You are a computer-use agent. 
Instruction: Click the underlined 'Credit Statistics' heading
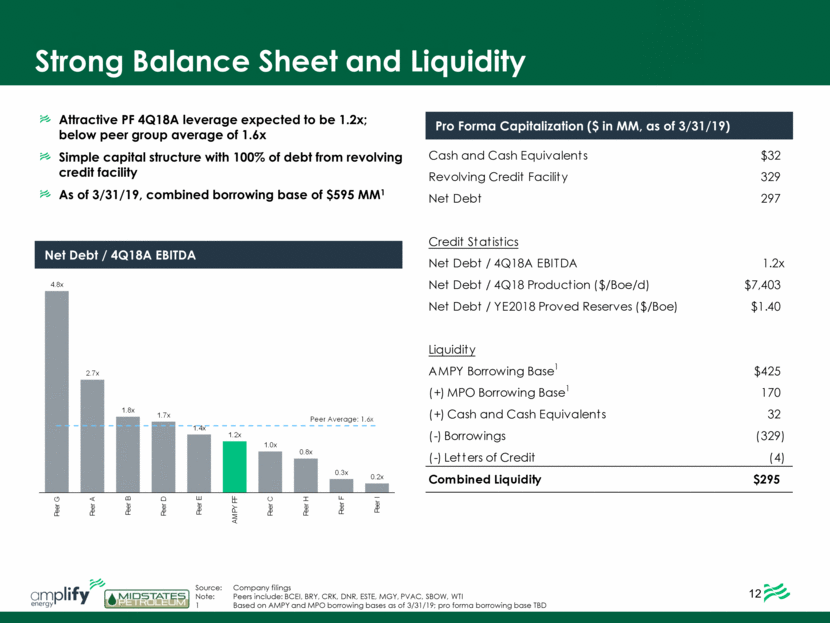point(473,242)
